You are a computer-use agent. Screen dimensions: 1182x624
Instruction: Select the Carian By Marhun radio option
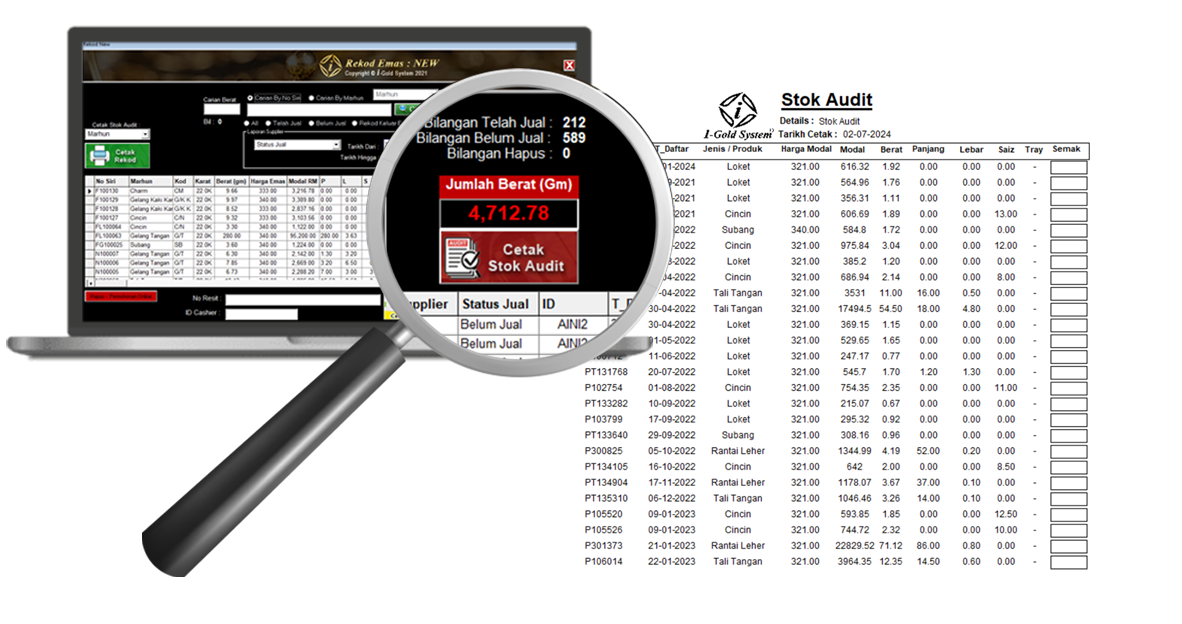311,98
